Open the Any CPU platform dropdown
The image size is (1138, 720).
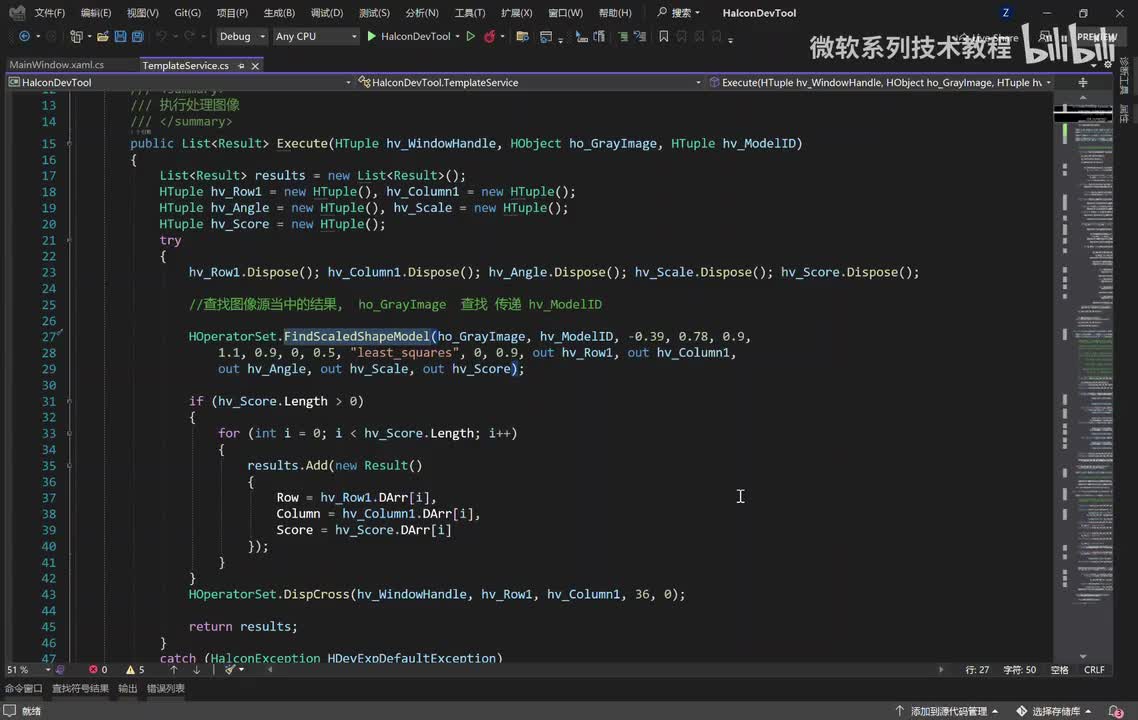316,36
